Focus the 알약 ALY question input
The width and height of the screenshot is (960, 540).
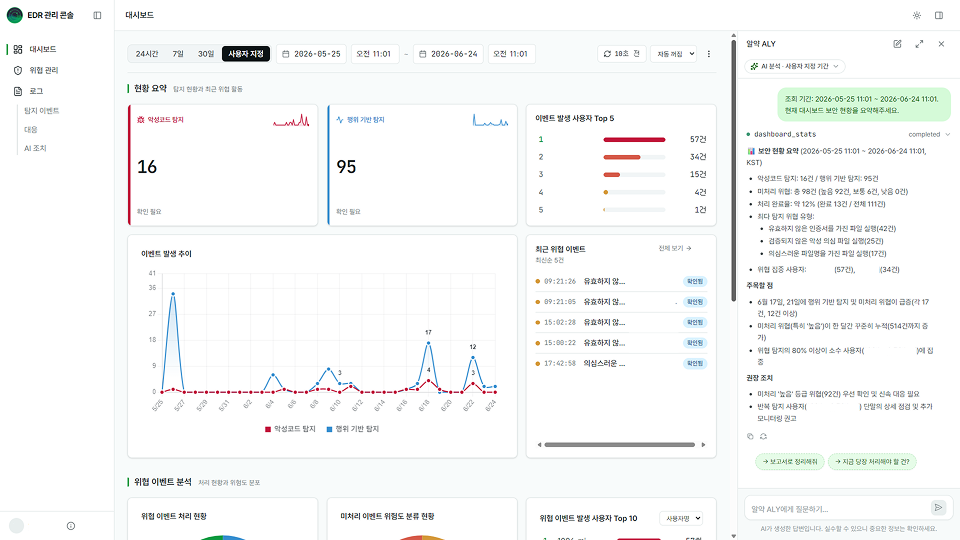836,508
